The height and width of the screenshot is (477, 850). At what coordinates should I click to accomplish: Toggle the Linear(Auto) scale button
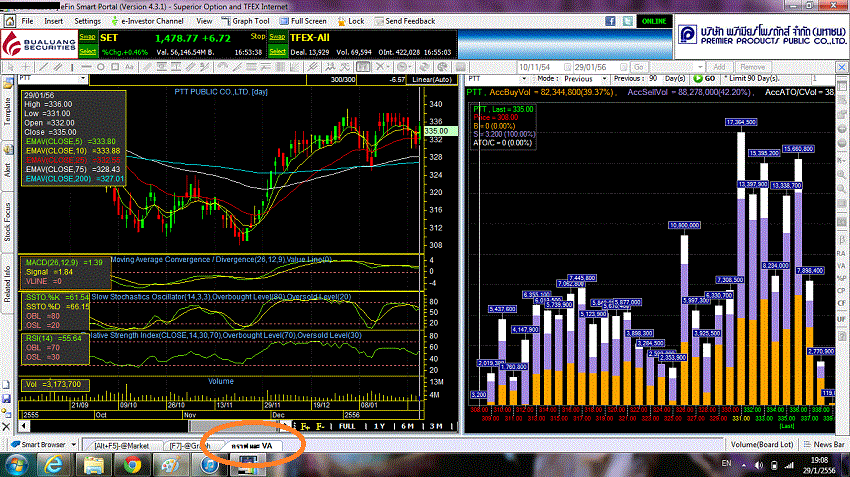(432, 79)
